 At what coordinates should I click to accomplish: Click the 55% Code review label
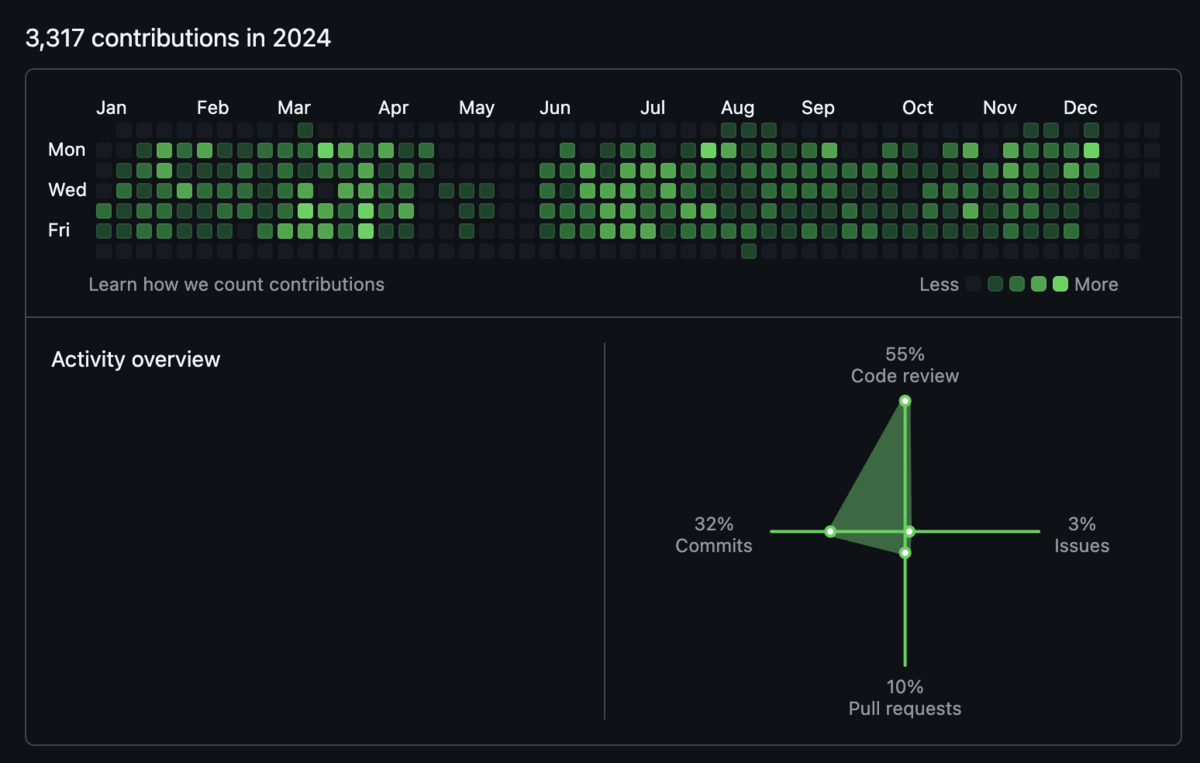point(905,365)
